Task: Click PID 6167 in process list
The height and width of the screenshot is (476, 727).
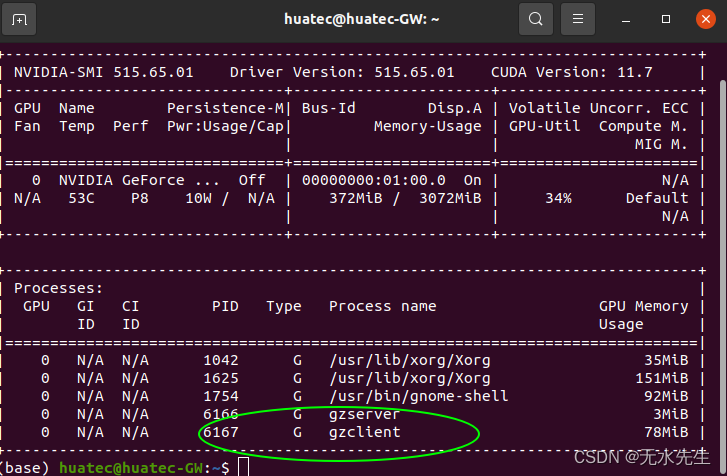Action: point(221,432)
